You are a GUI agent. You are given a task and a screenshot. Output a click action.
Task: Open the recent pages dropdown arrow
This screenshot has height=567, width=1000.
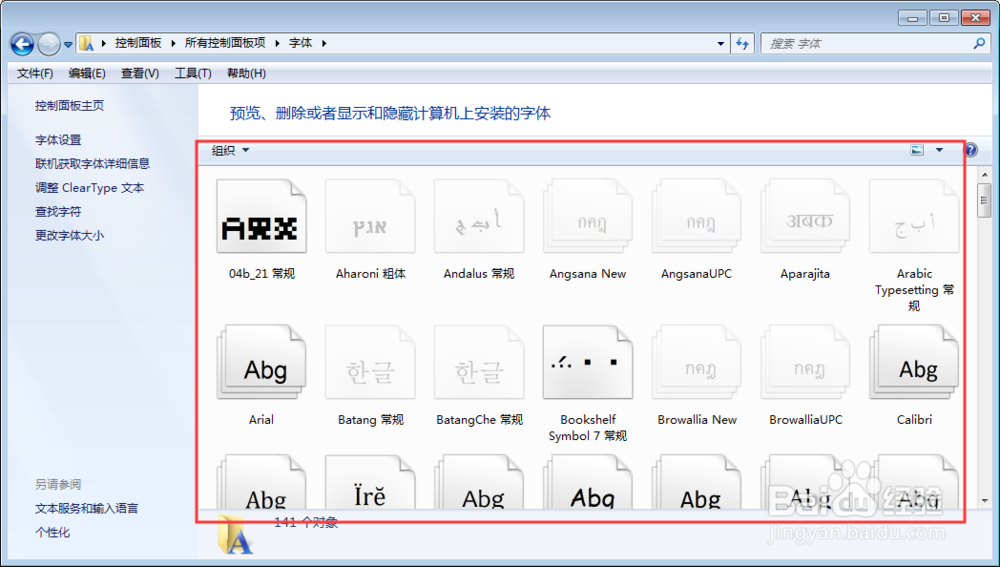(x=68, y=45)
